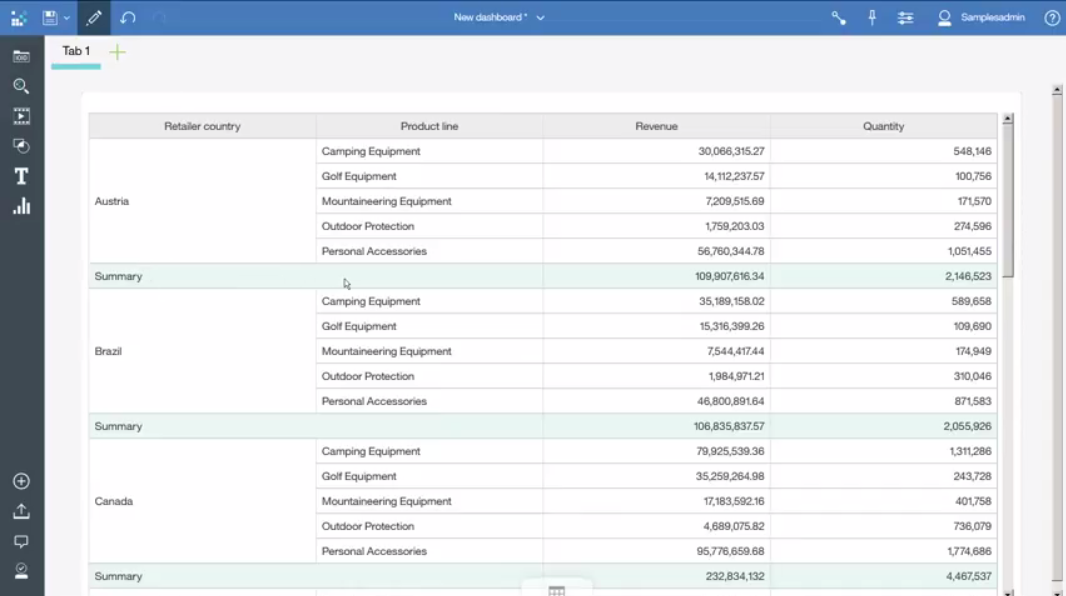Open the properties sliders icon
Screen dimensions: 1066x596
pos(905,18)
